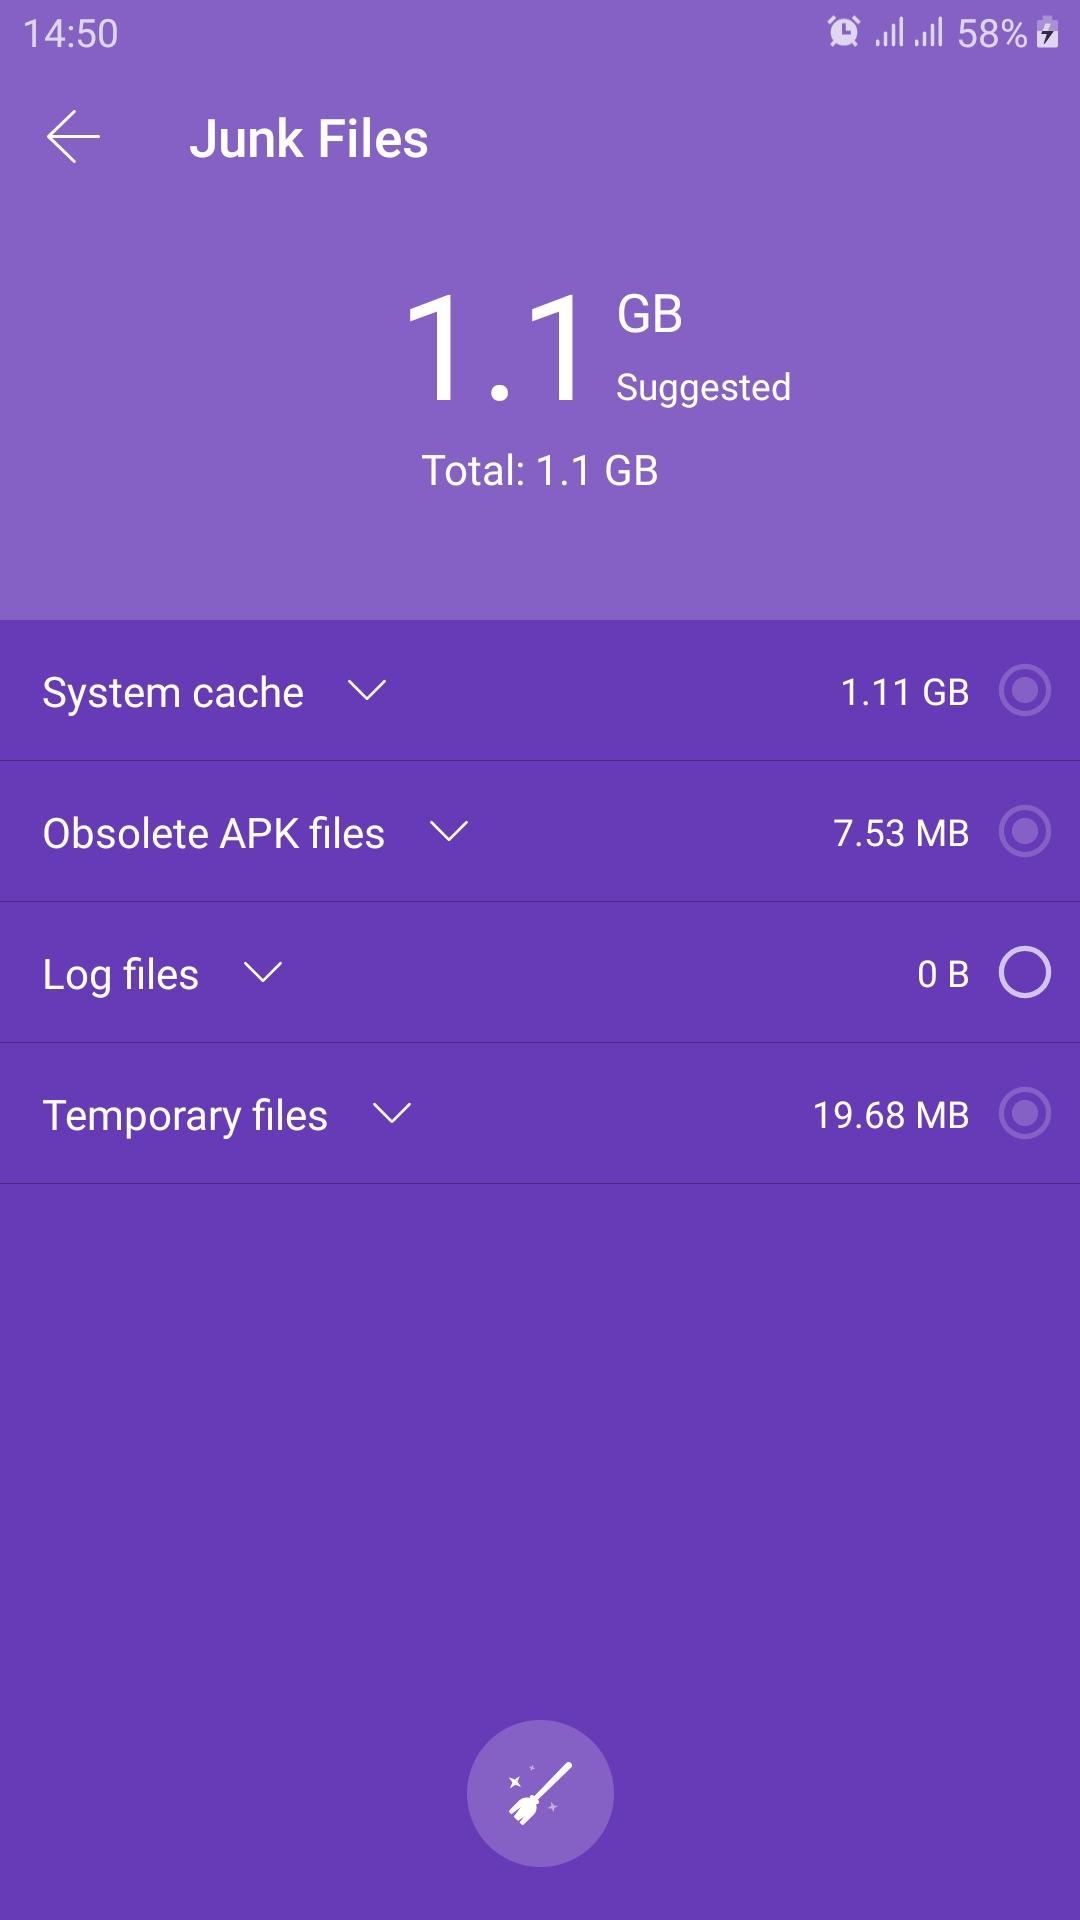Viewport: 1080px width, 1920px height.
Task: Start cleaning with the broom icon
Action: click(540, 1793)
